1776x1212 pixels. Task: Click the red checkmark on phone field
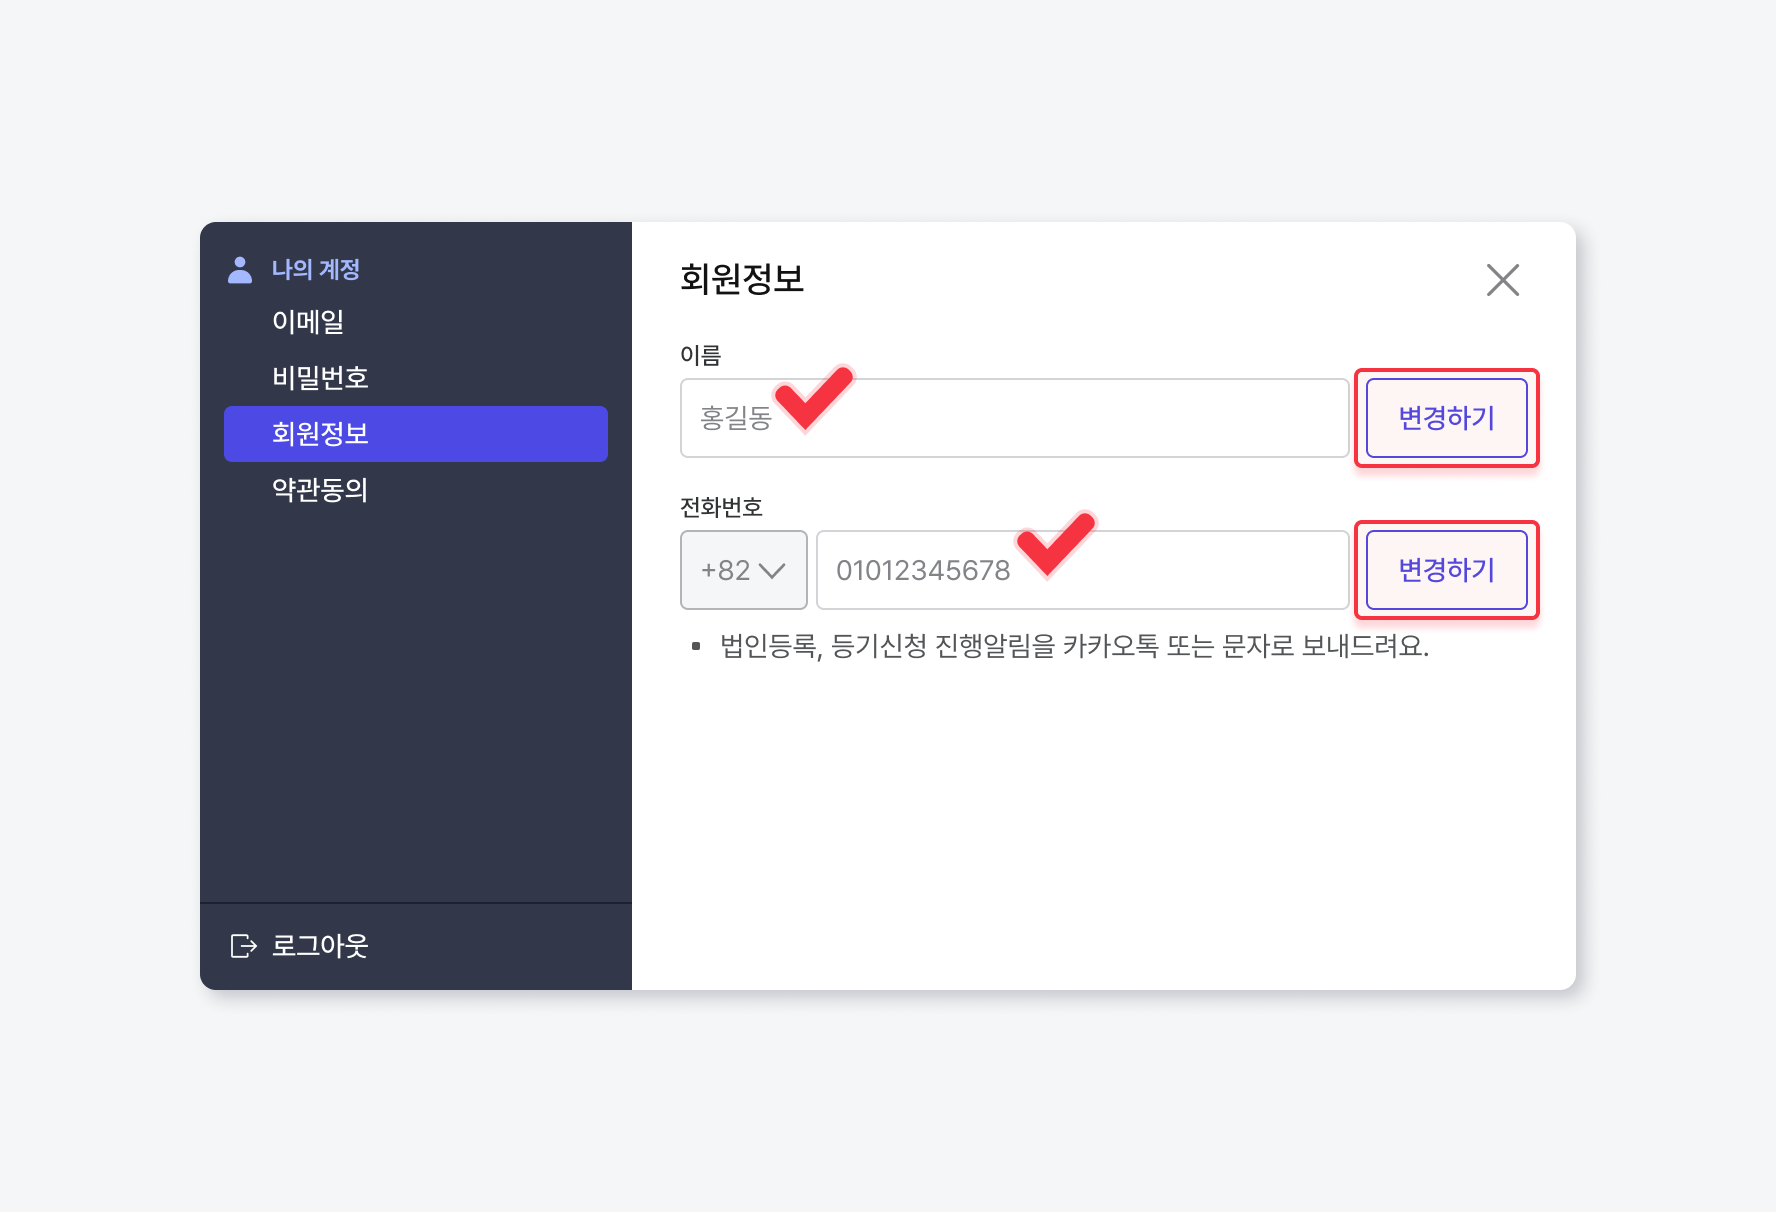coord(1054,543)
